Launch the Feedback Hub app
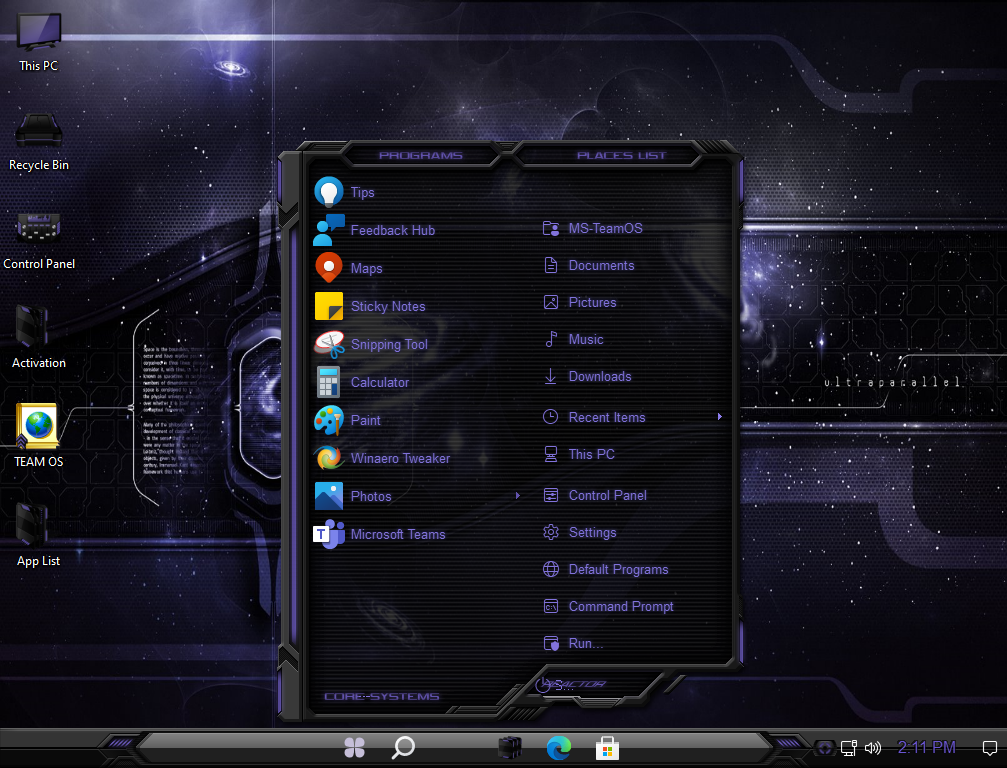Viewport: 1007px width, 768px height. (391, 230)
